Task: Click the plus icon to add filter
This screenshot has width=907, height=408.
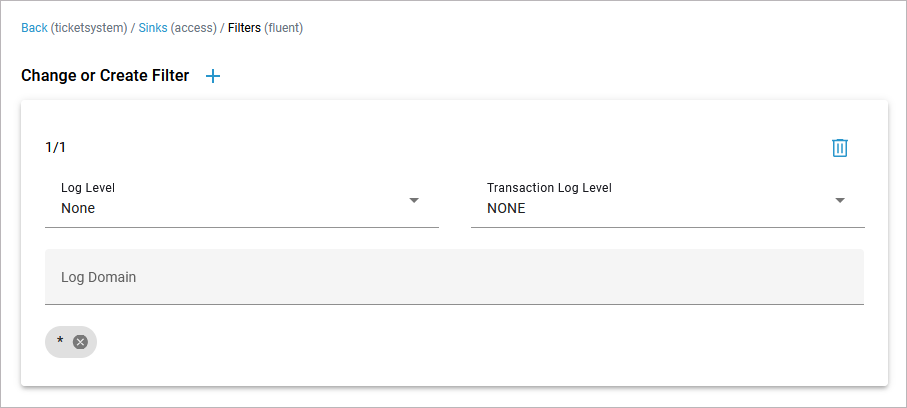Action: (212, 76)
